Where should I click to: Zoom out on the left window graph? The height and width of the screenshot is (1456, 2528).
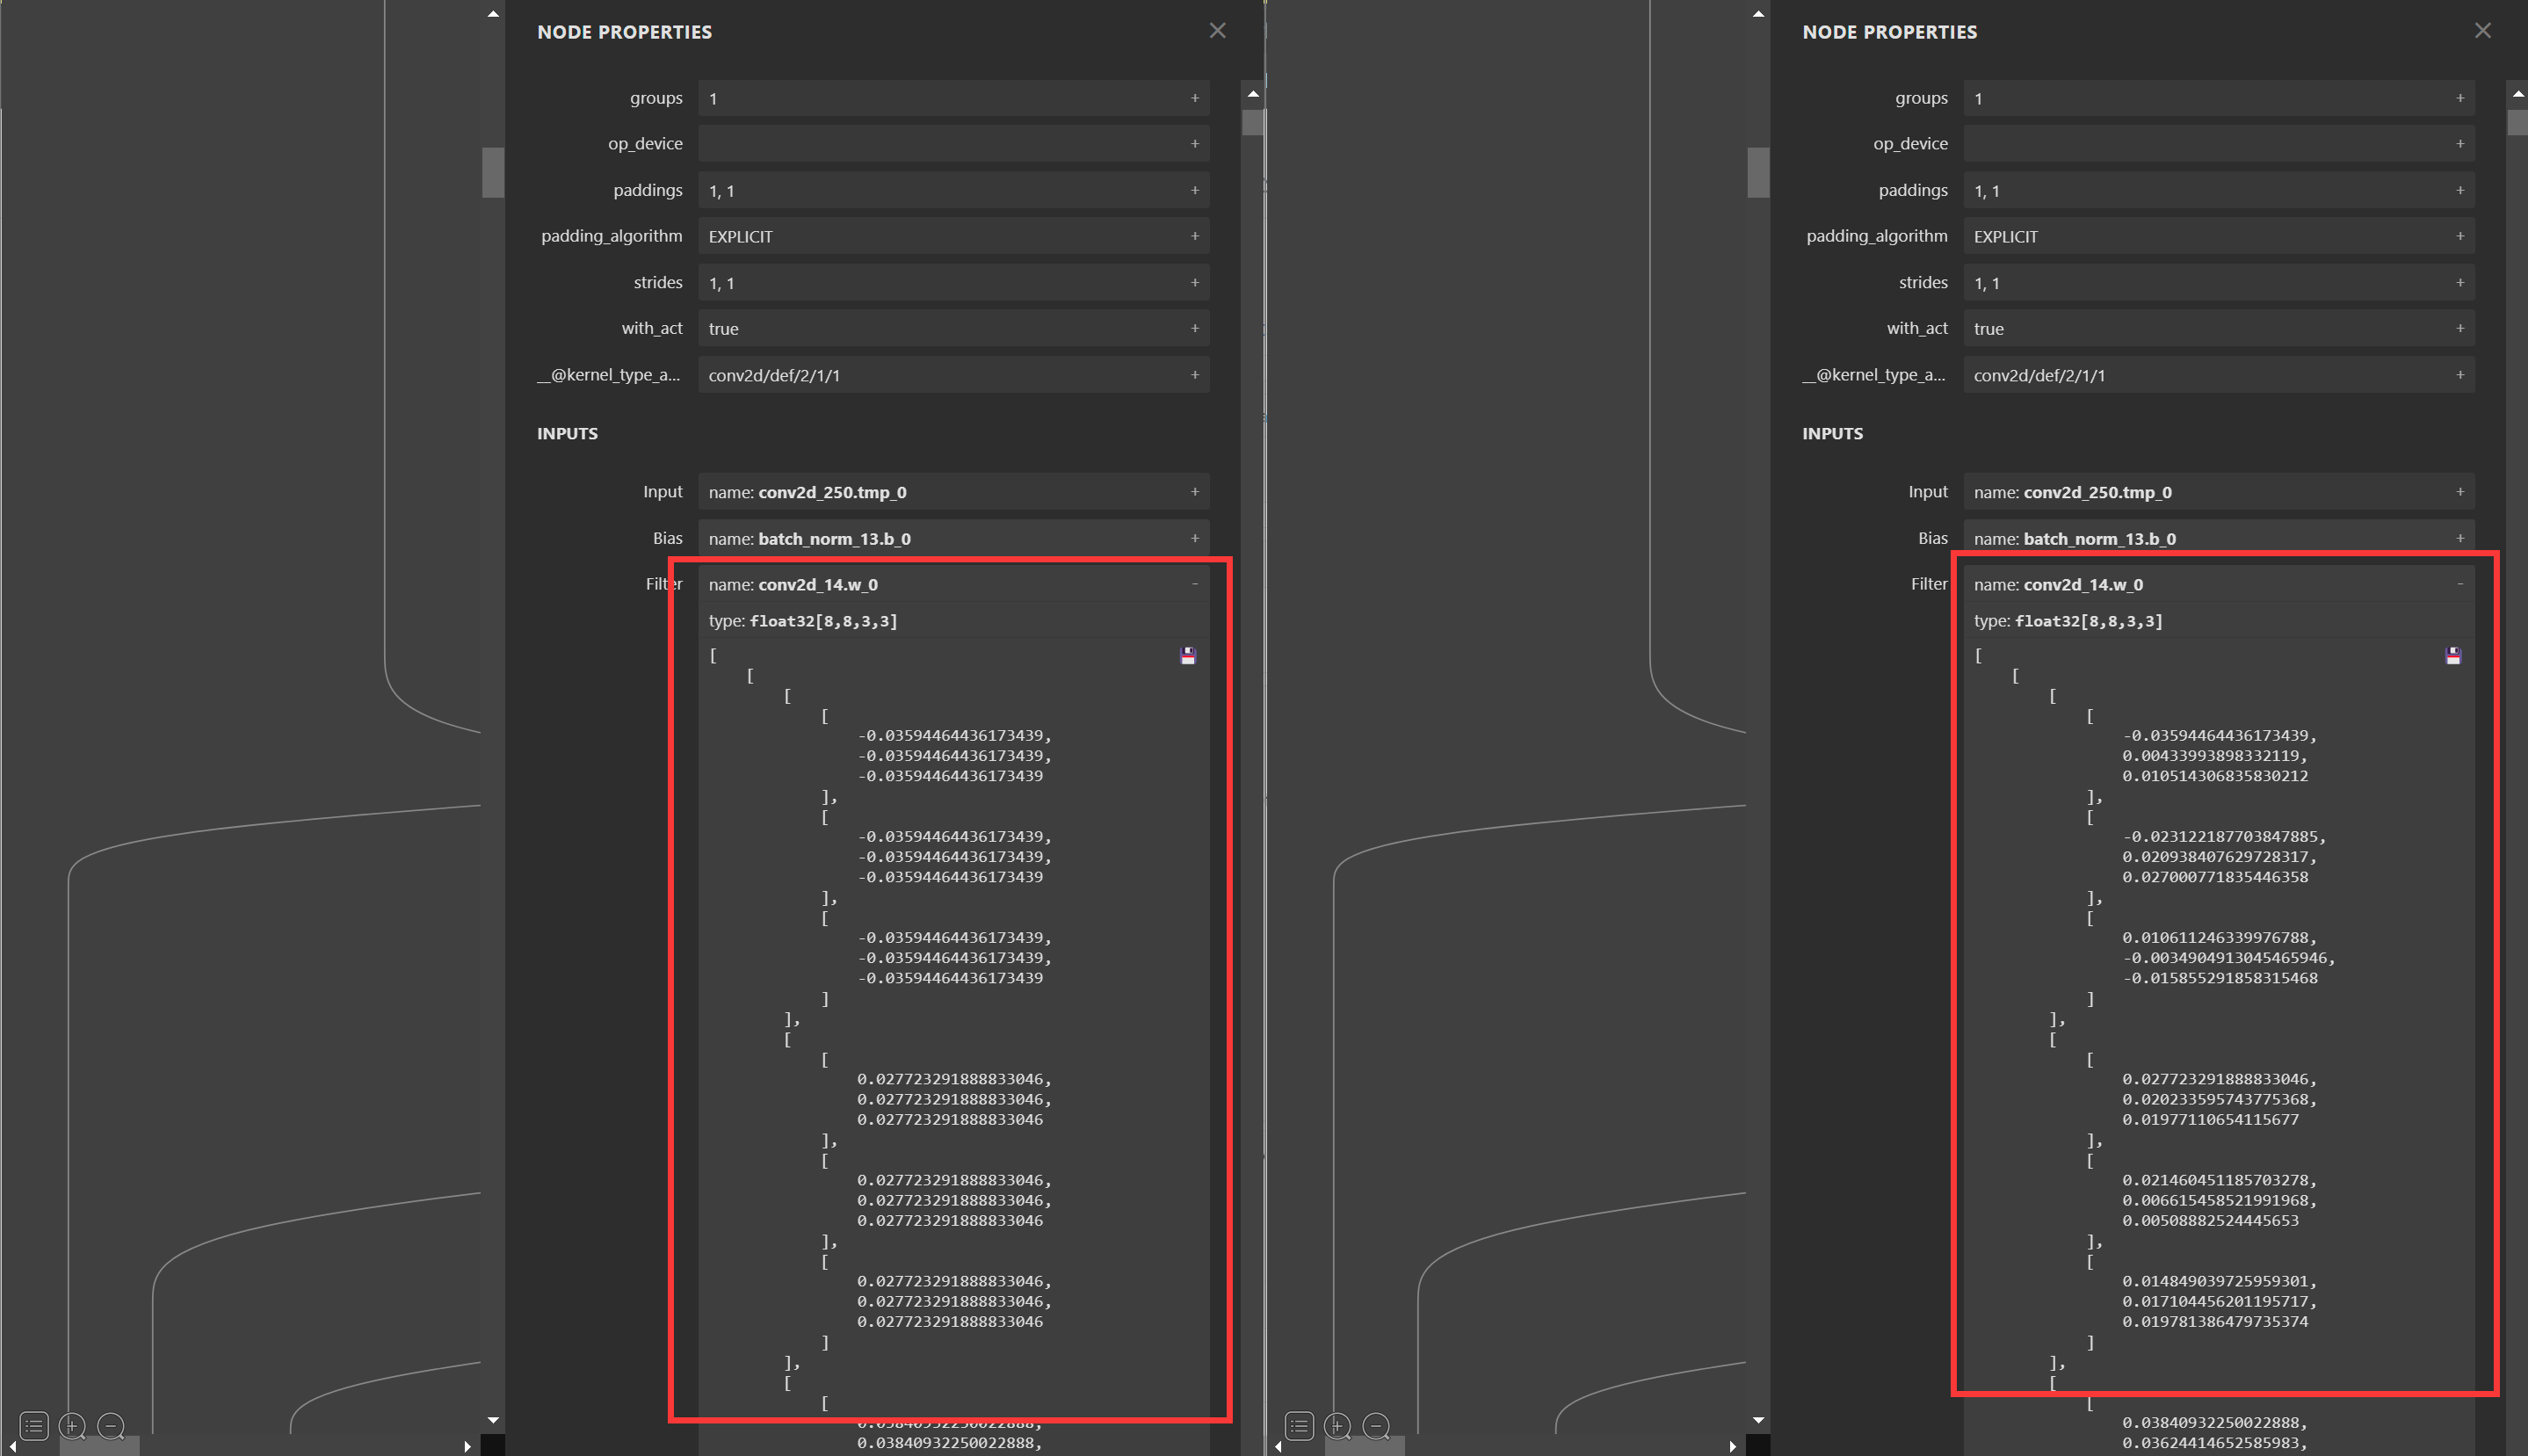(111, 1425)
